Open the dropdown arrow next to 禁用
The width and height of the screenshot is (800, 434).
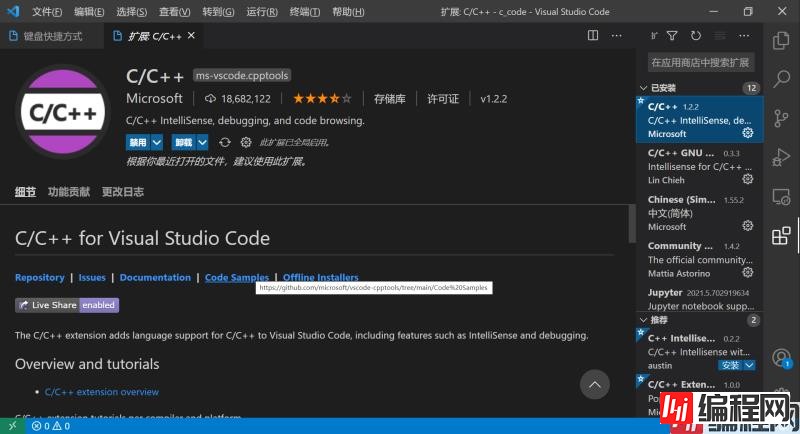click(x=157, y=142)
